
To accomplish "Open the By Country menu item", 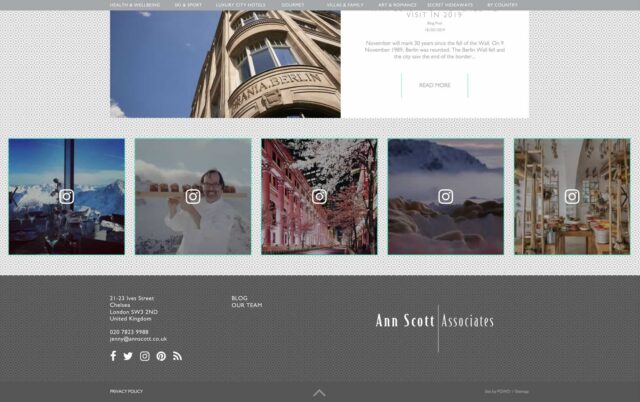I will point(502,5).
